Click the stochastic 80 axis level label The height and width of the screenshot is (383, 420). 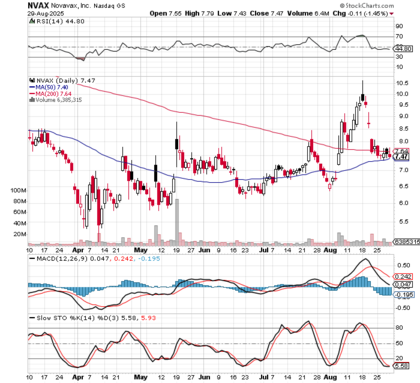click(399, 328)
